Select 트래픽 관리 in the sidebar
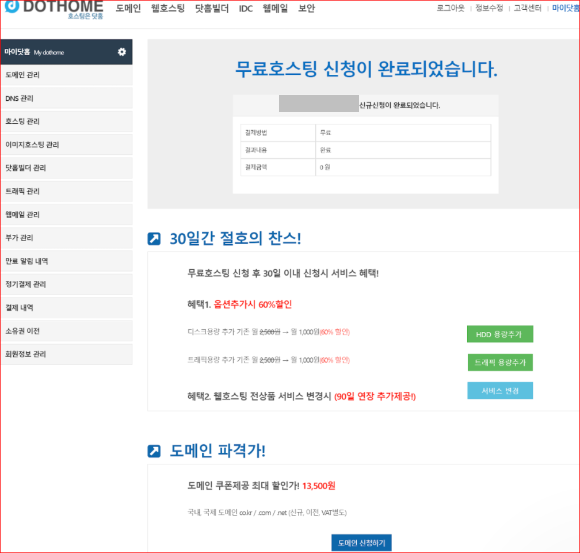The height and width of the screenshot is (553, 580). click(67, 191)
